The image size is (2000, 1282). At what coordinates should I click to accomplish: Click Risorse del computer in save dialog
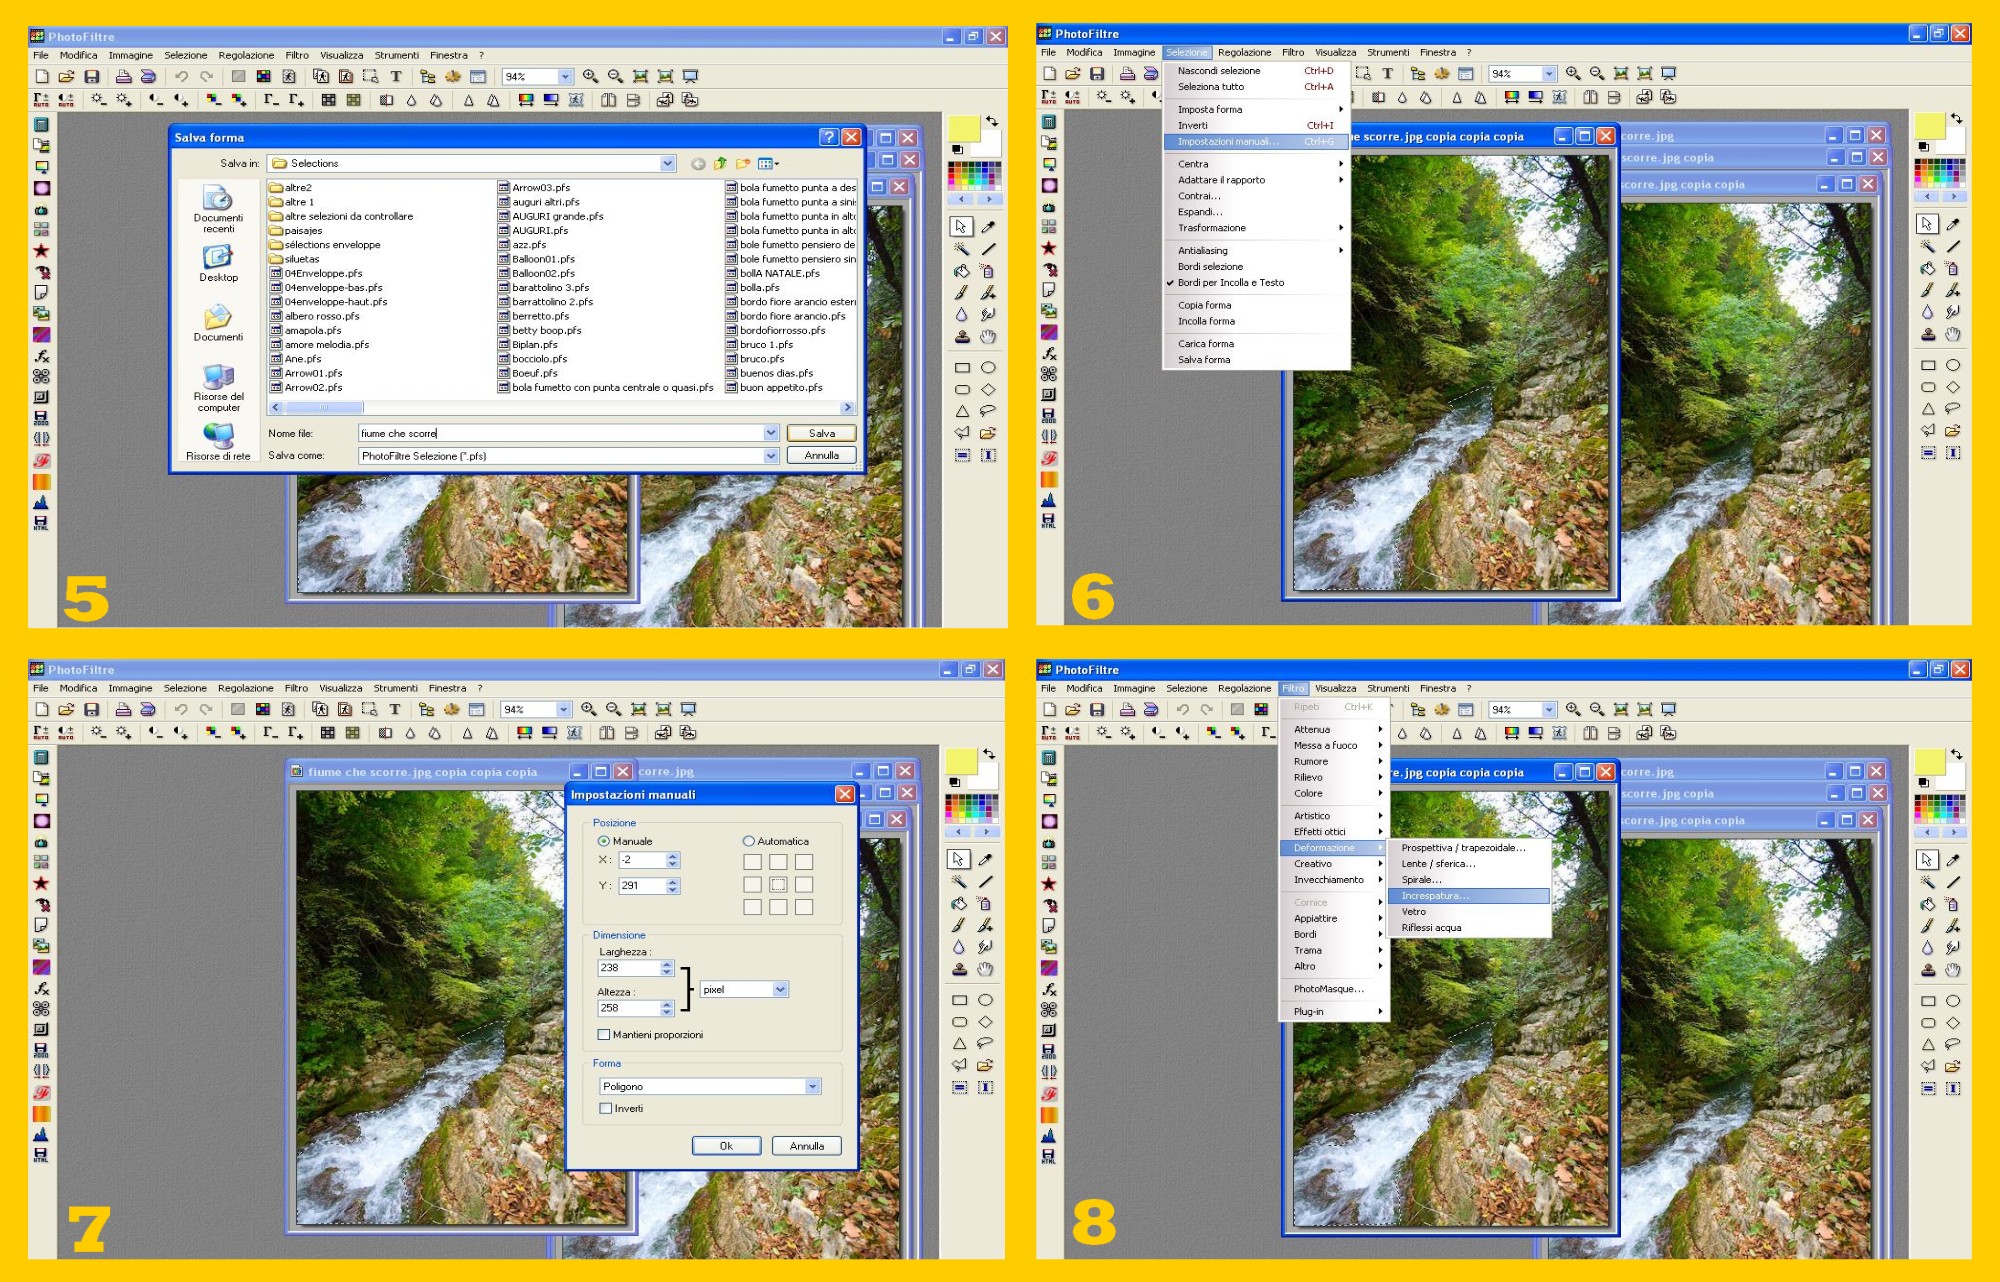(218, 385)
